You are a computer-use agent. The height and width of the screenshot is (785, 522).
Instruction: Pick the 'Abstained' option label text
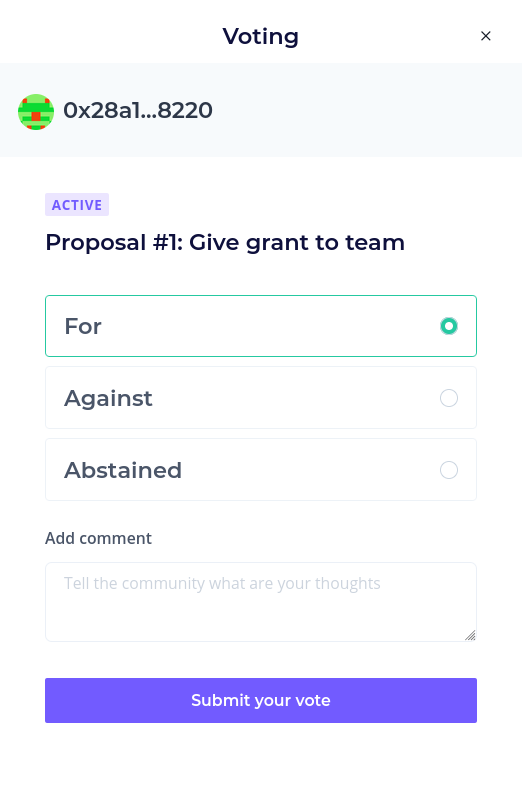(123, 470)
